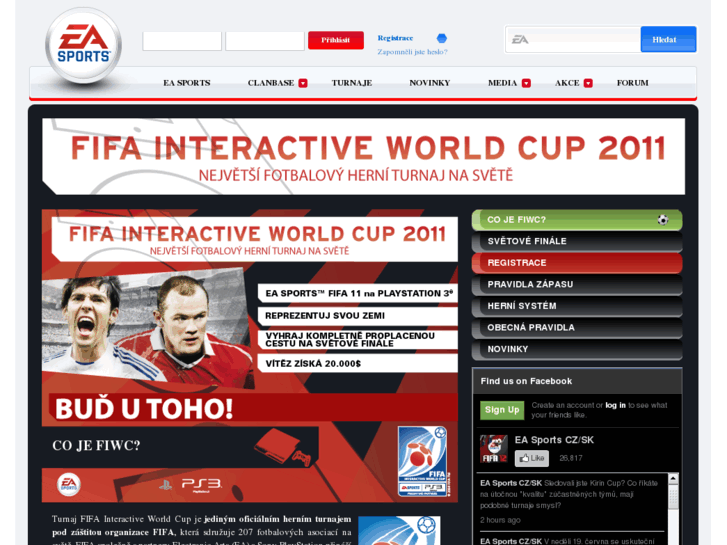Open the CLANBASE menu item

click(x=271, y=83)
